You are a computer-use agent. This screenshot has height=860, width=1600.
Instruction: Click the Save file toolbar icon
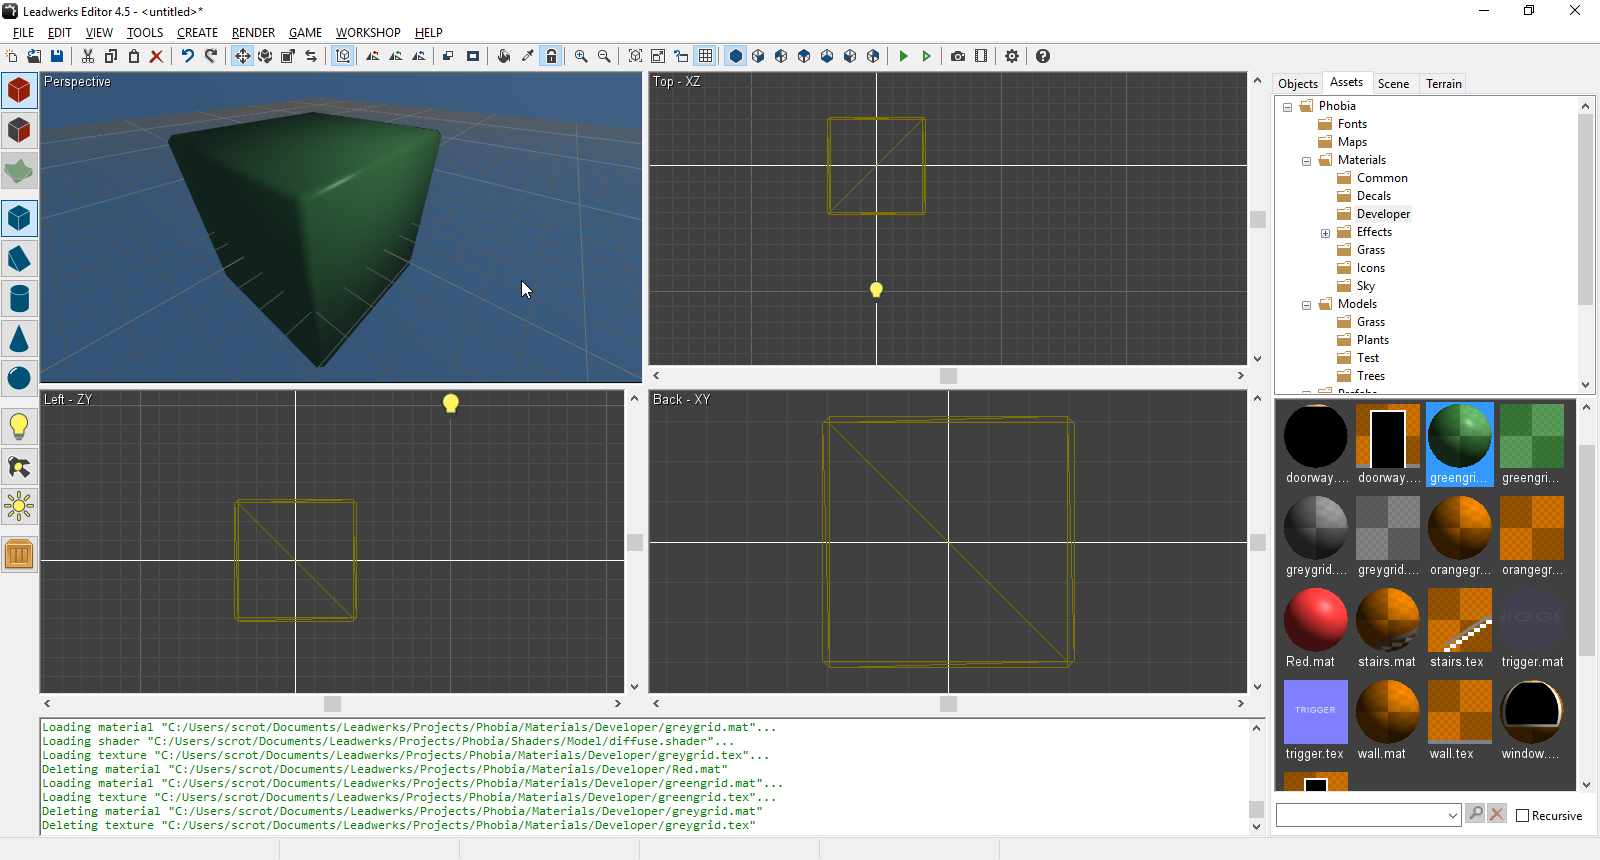(x=57, y=56)
